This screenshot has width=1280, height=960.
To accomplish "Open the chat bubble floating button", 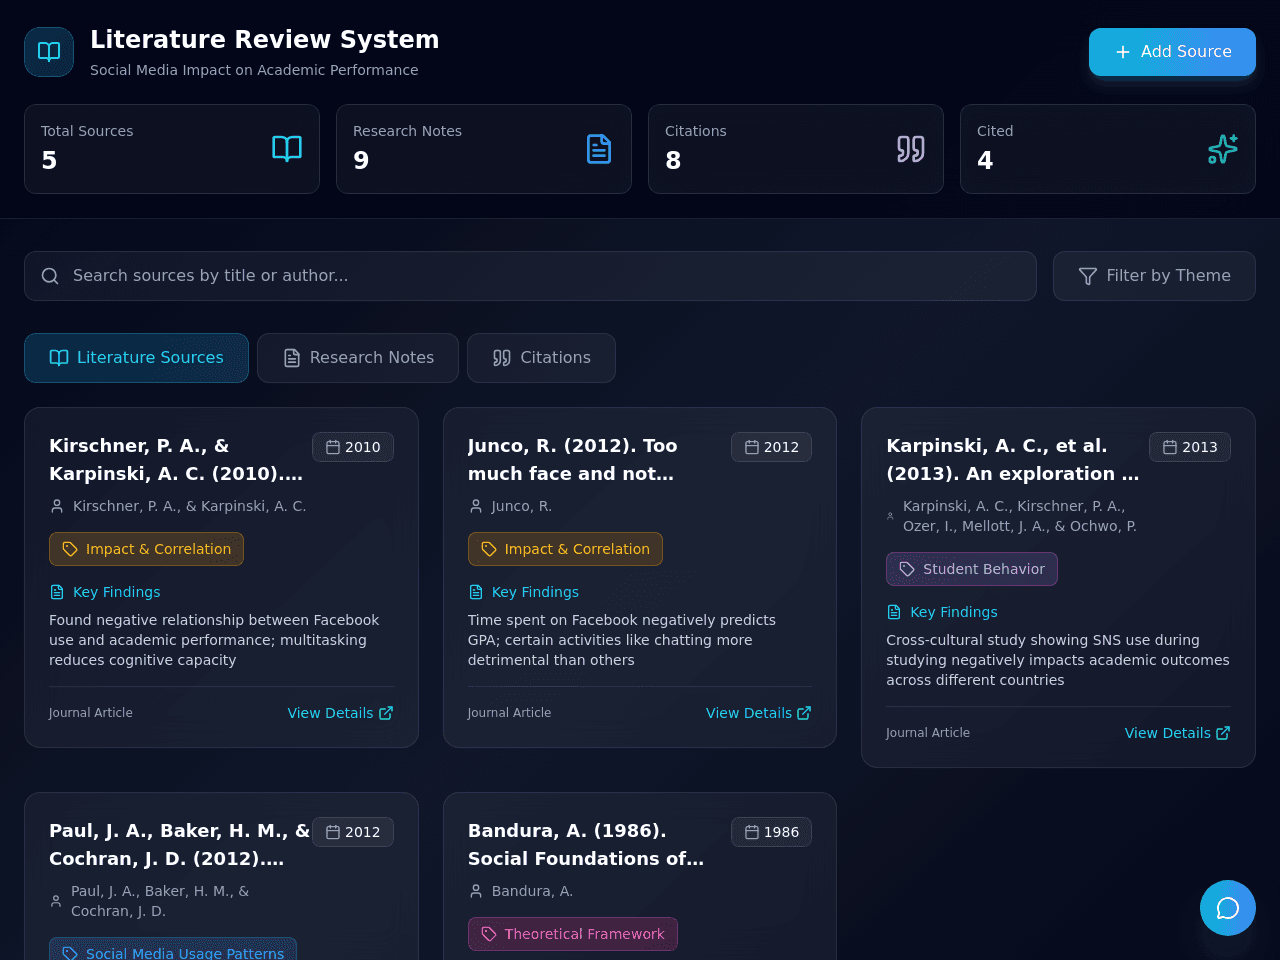I will (x=1228, y=908).
